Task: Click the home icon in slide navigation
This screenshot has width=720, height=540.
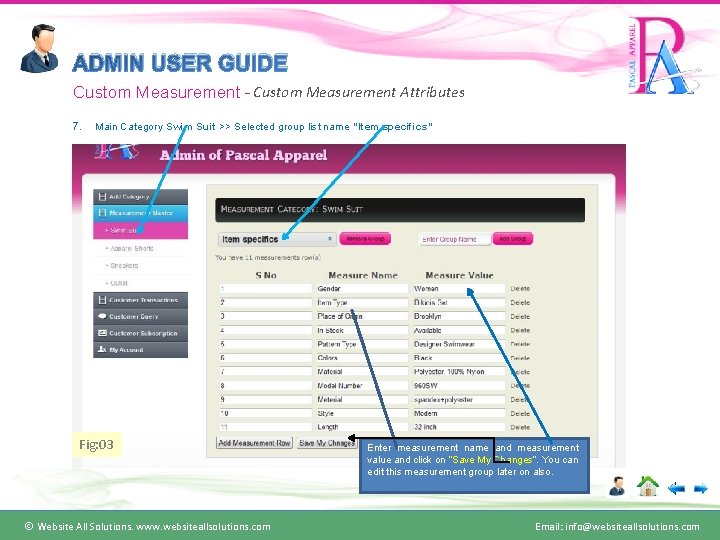Action: tap(647, 486)
